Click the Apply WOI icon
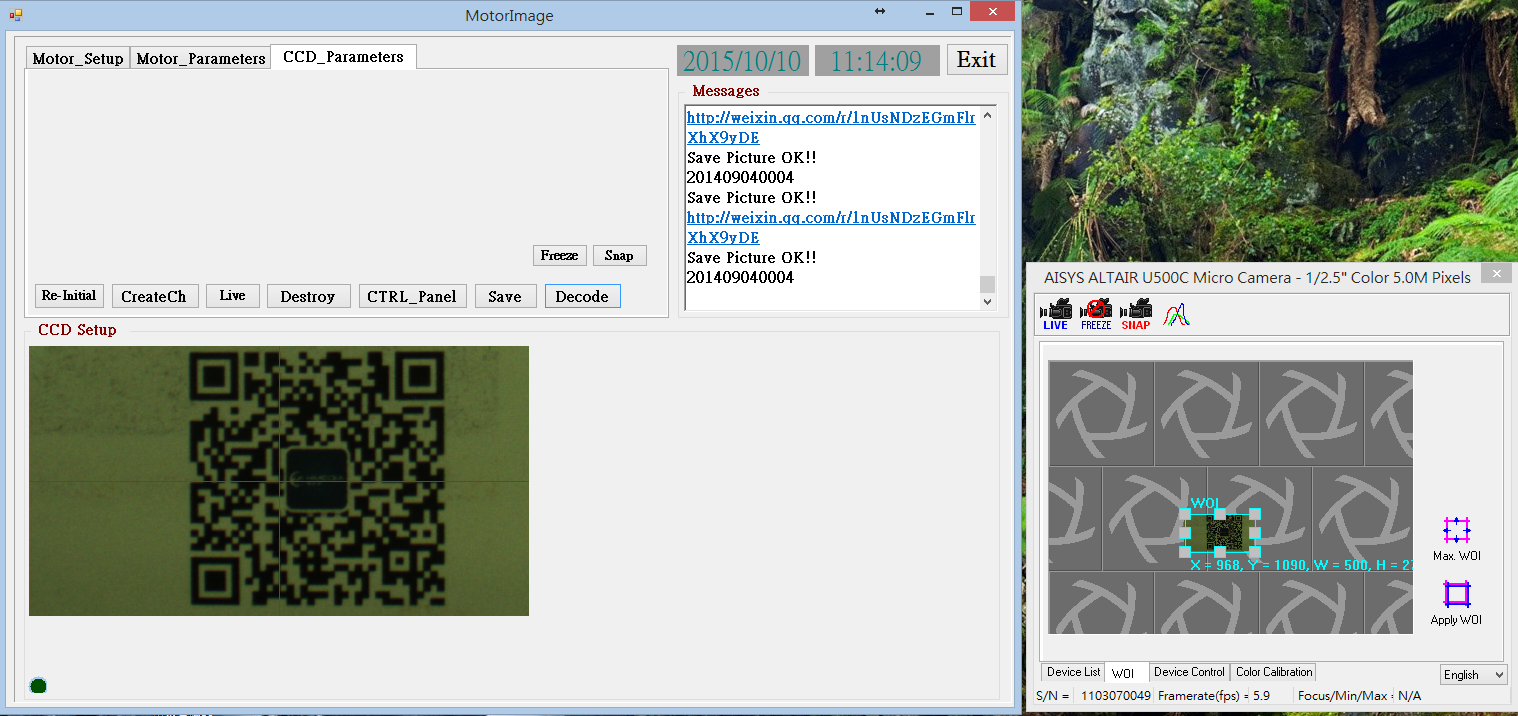The width and height of the screenshot is (1518, 716). 1457,602
